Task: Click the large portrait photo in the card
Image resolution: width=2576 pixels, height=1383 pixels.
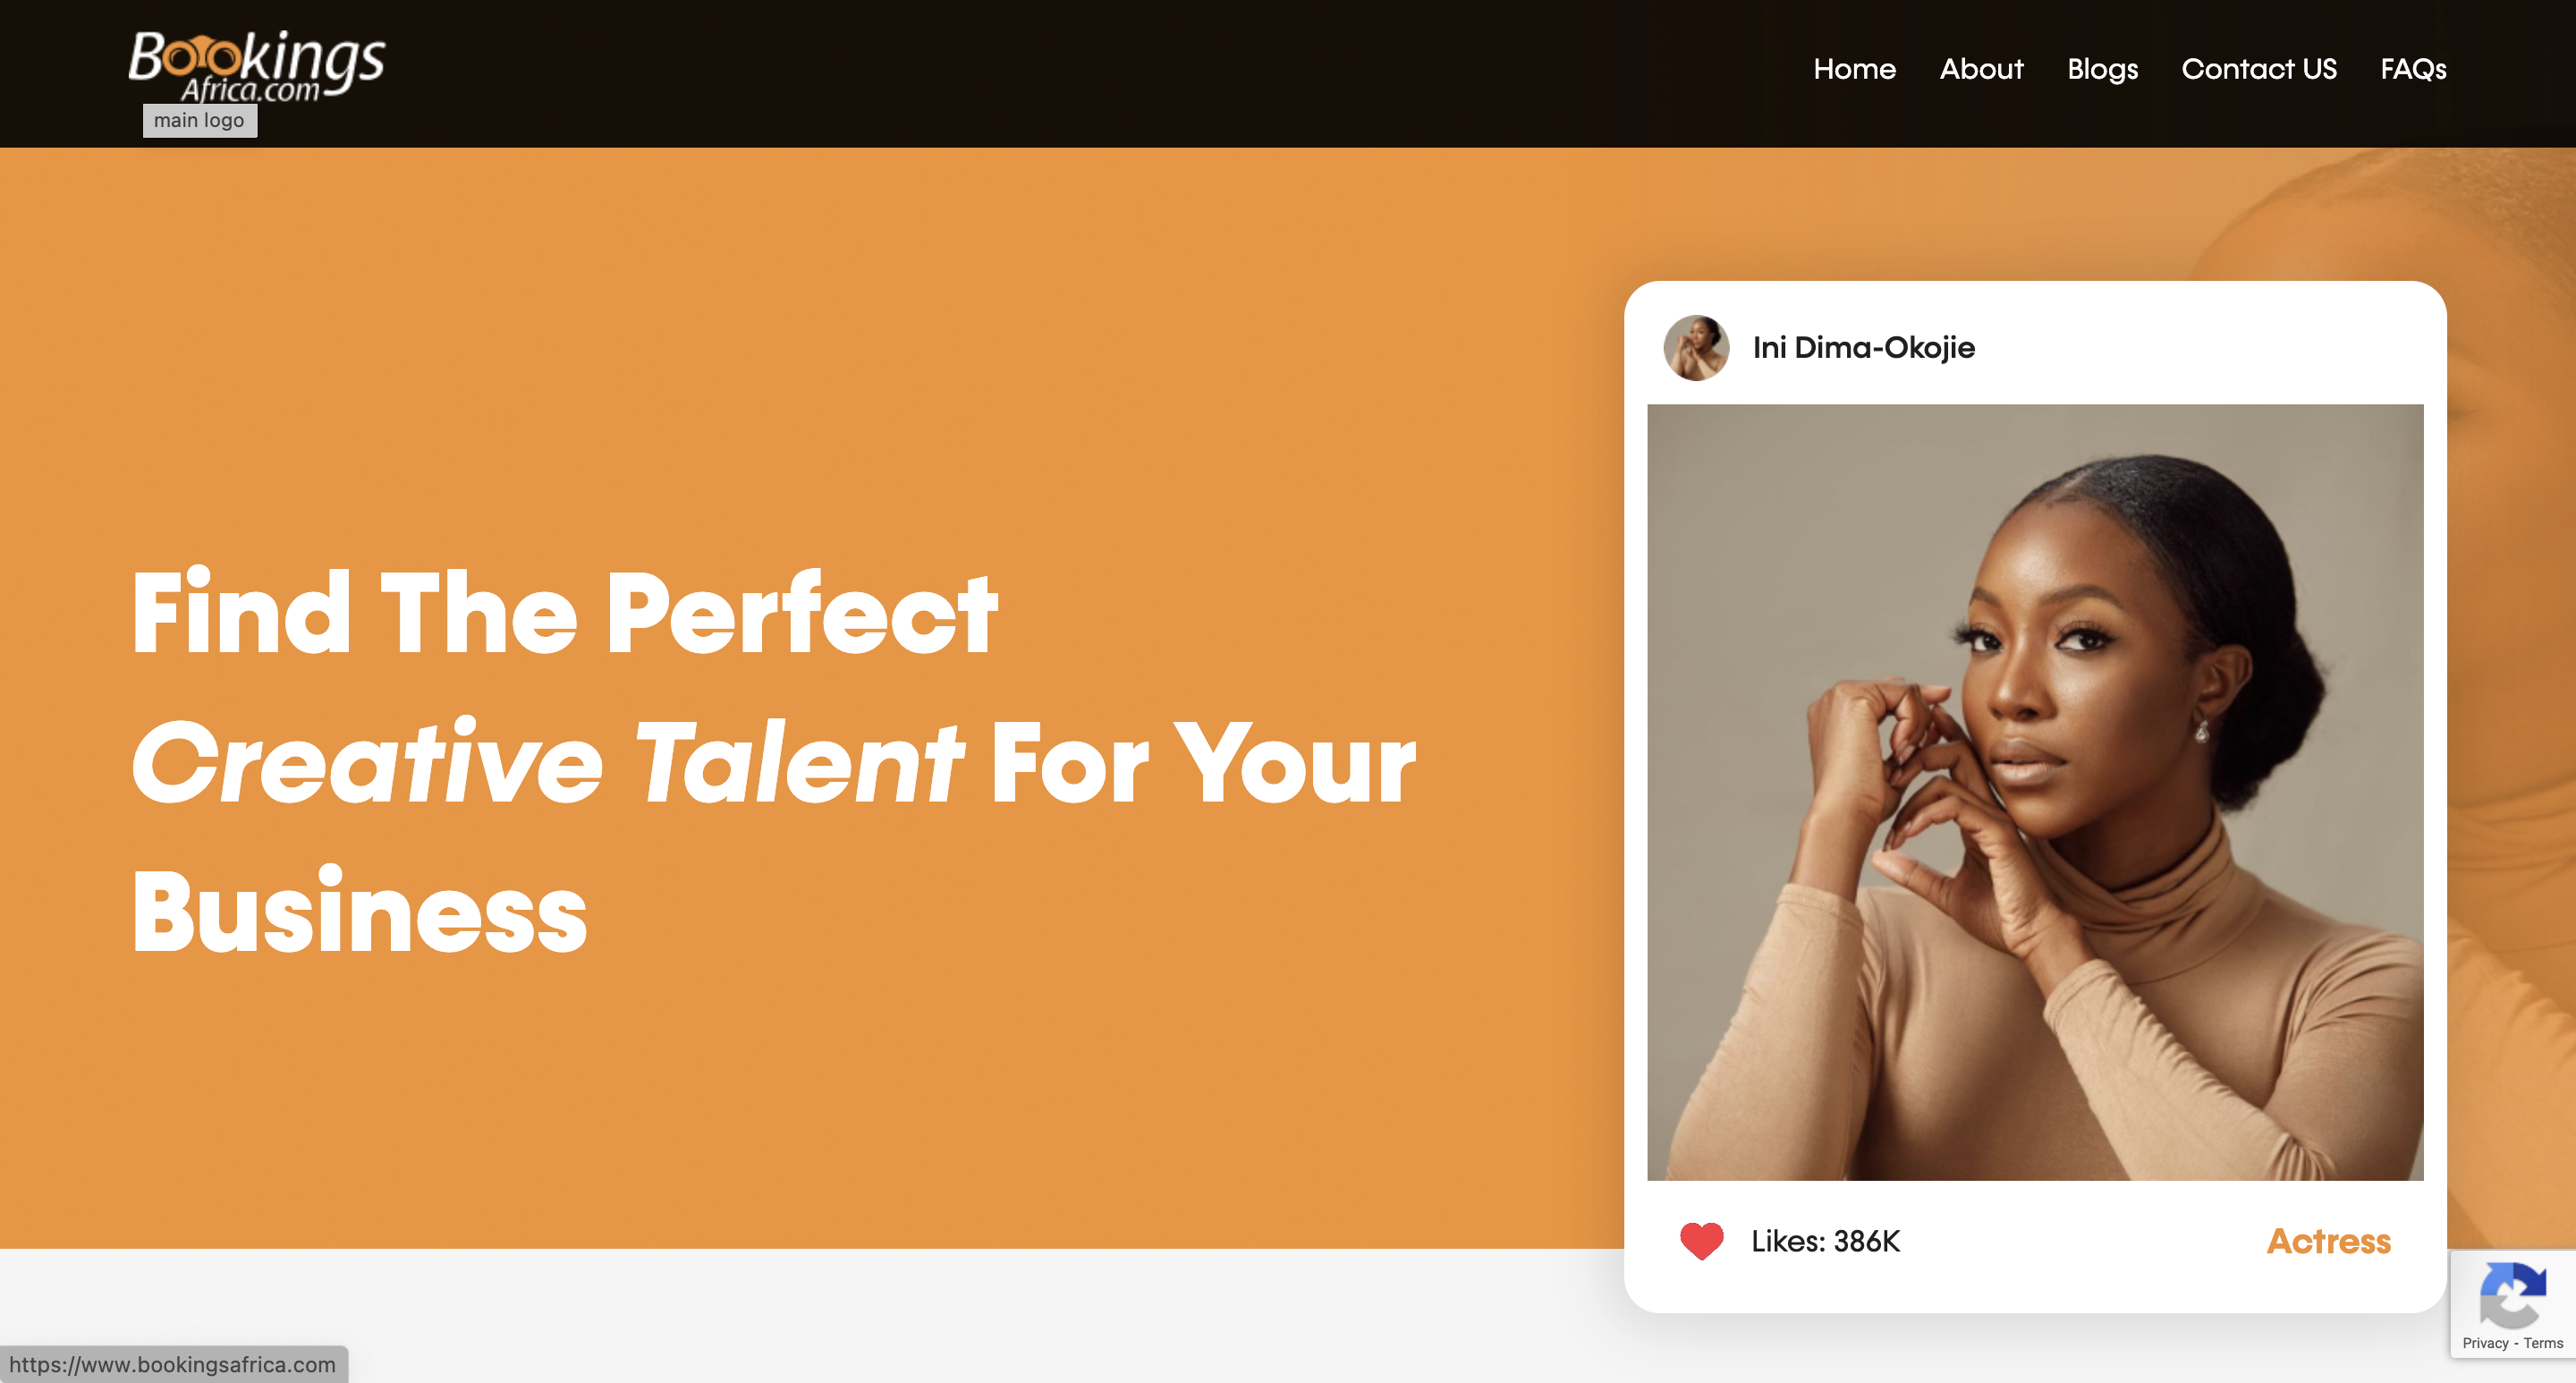Action: click(x=2035, y=792)
